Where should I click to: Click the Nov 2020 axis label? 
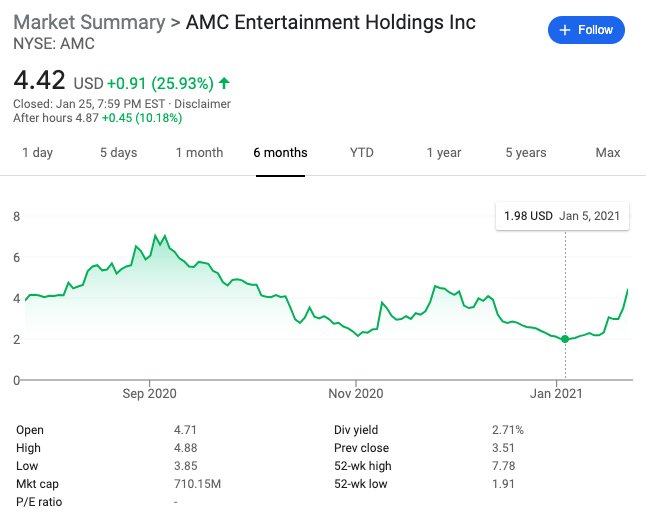(x=356, y=393)
